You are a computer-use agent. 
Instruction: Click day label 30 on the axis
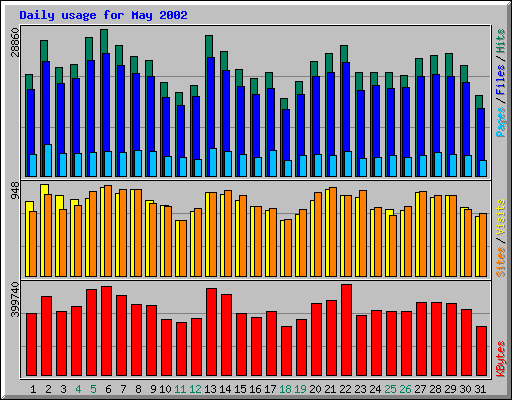(465, 389)
